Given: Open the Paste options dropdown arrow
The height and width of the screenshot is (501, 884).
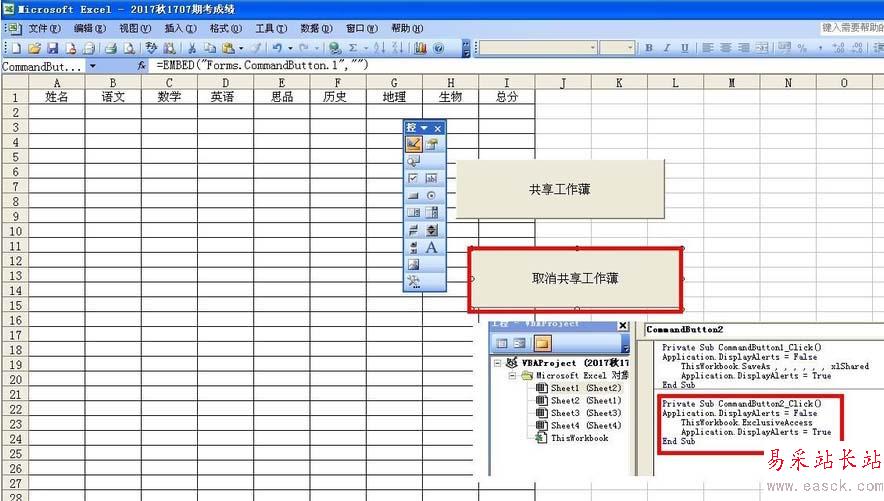Looking at the screenshot, I should pyautogui.click(x=241, y=48).
